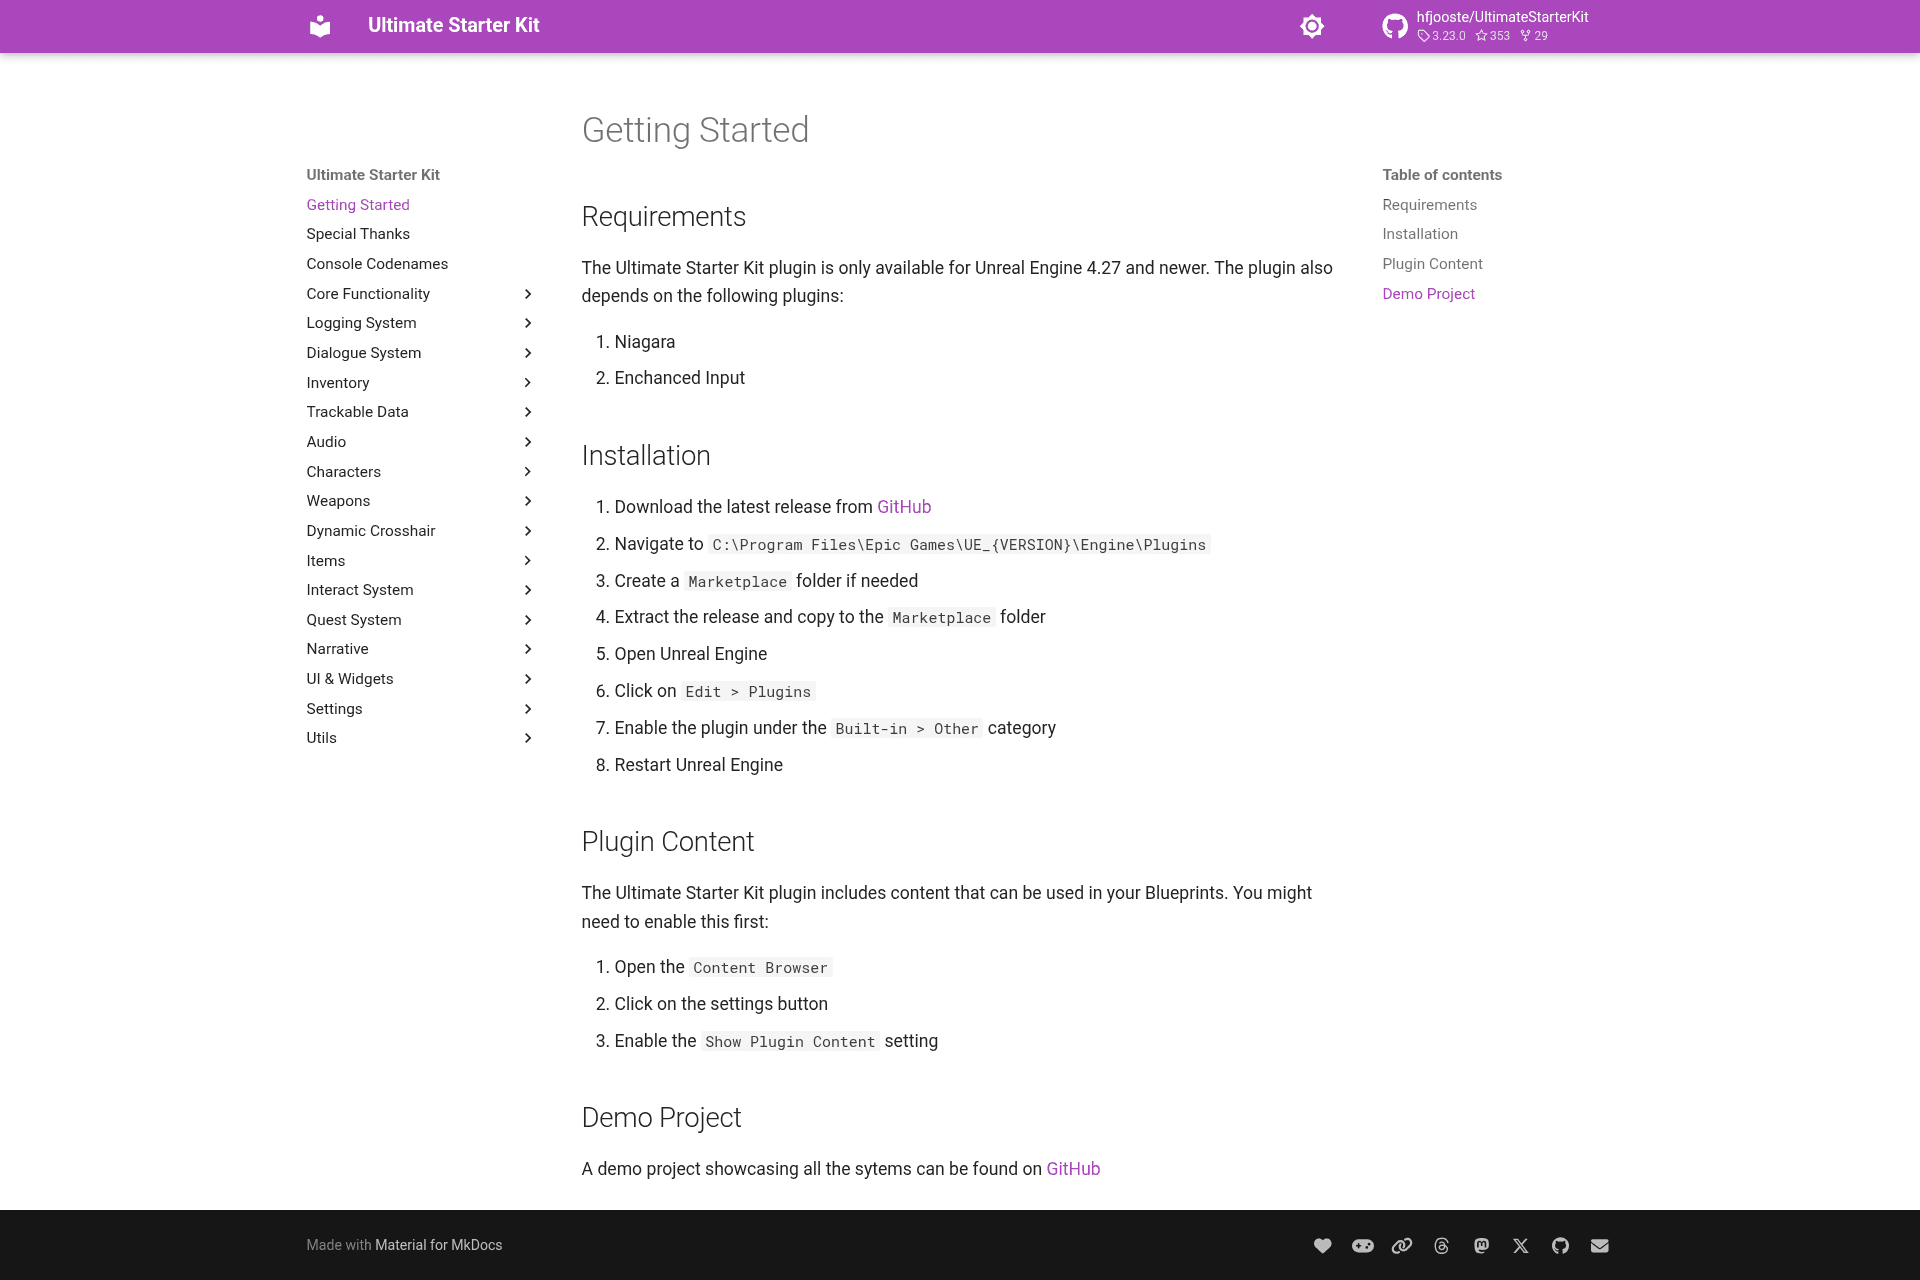Click the 'Content Browser' code text
Image resolution: width=1920 pixels, height=1280 pixels.
click(760, 968)
